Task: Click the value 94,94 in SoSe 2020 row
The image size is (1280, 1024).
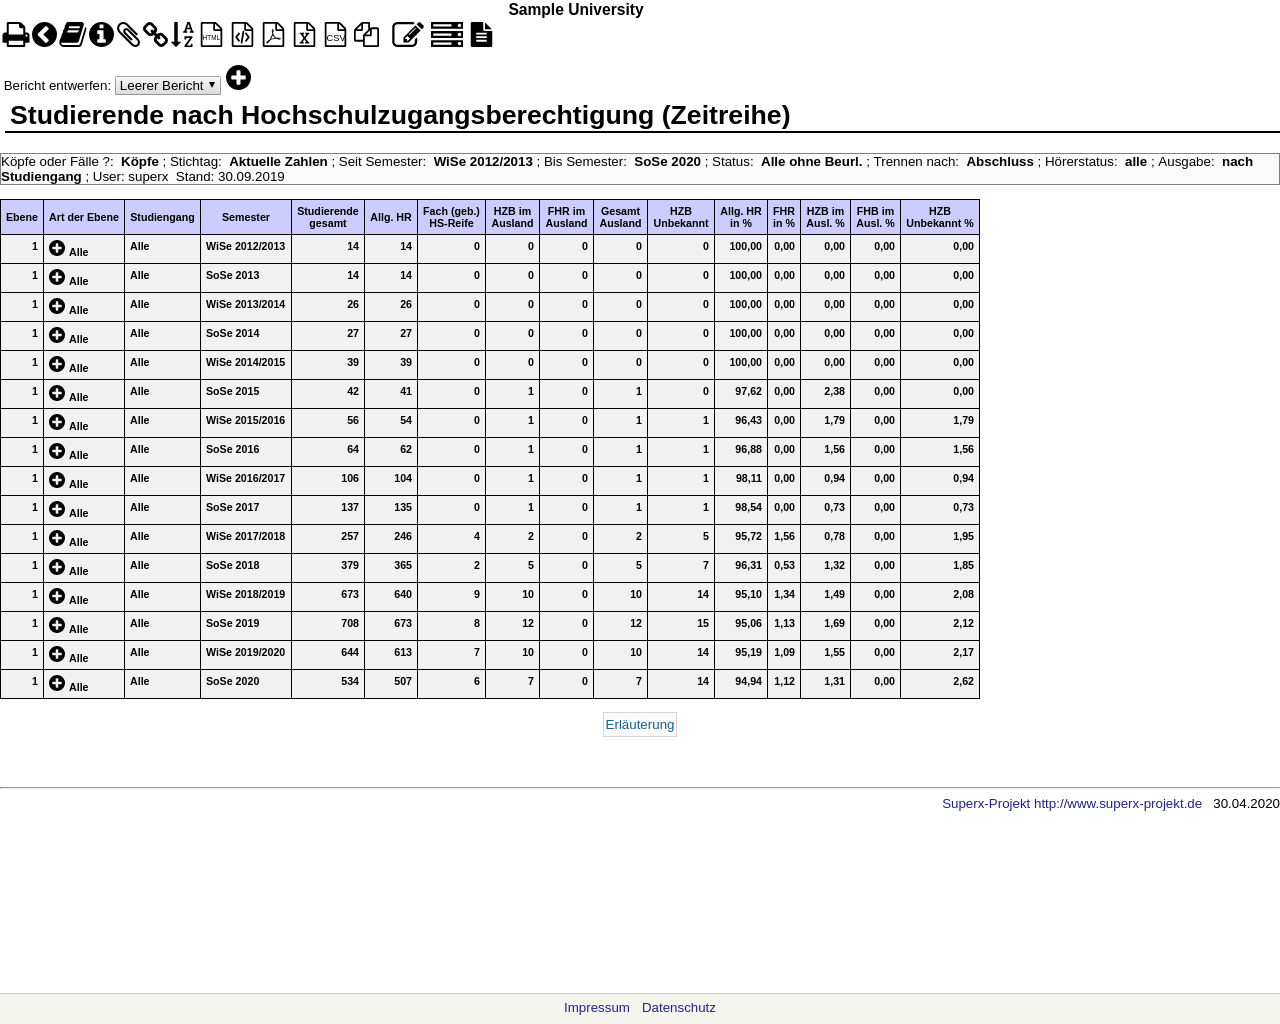Action: pos(748,681)
